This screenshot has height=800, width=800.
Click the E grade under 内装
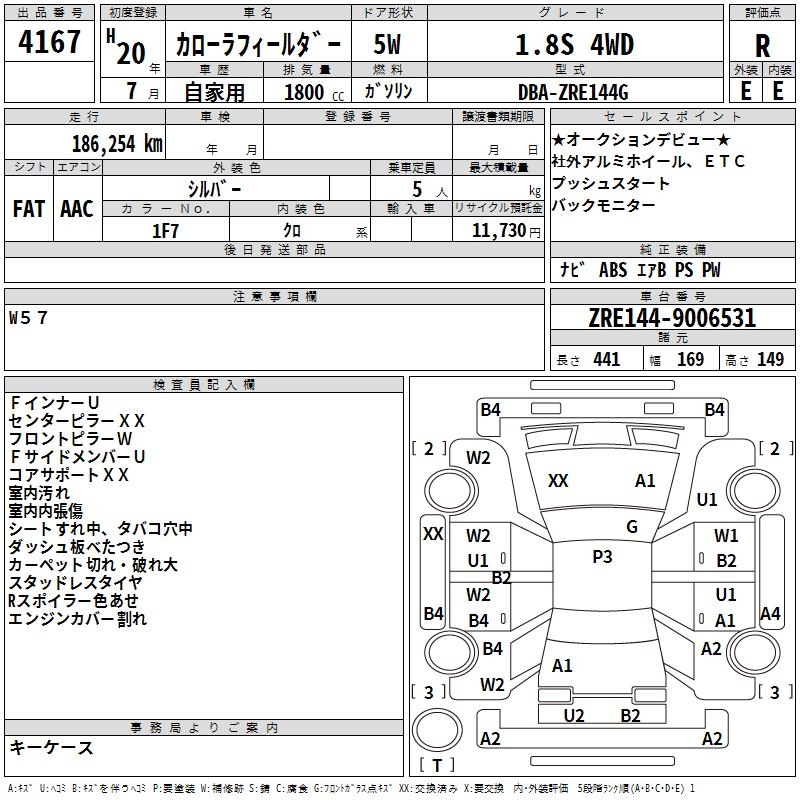tap(778, 91)
